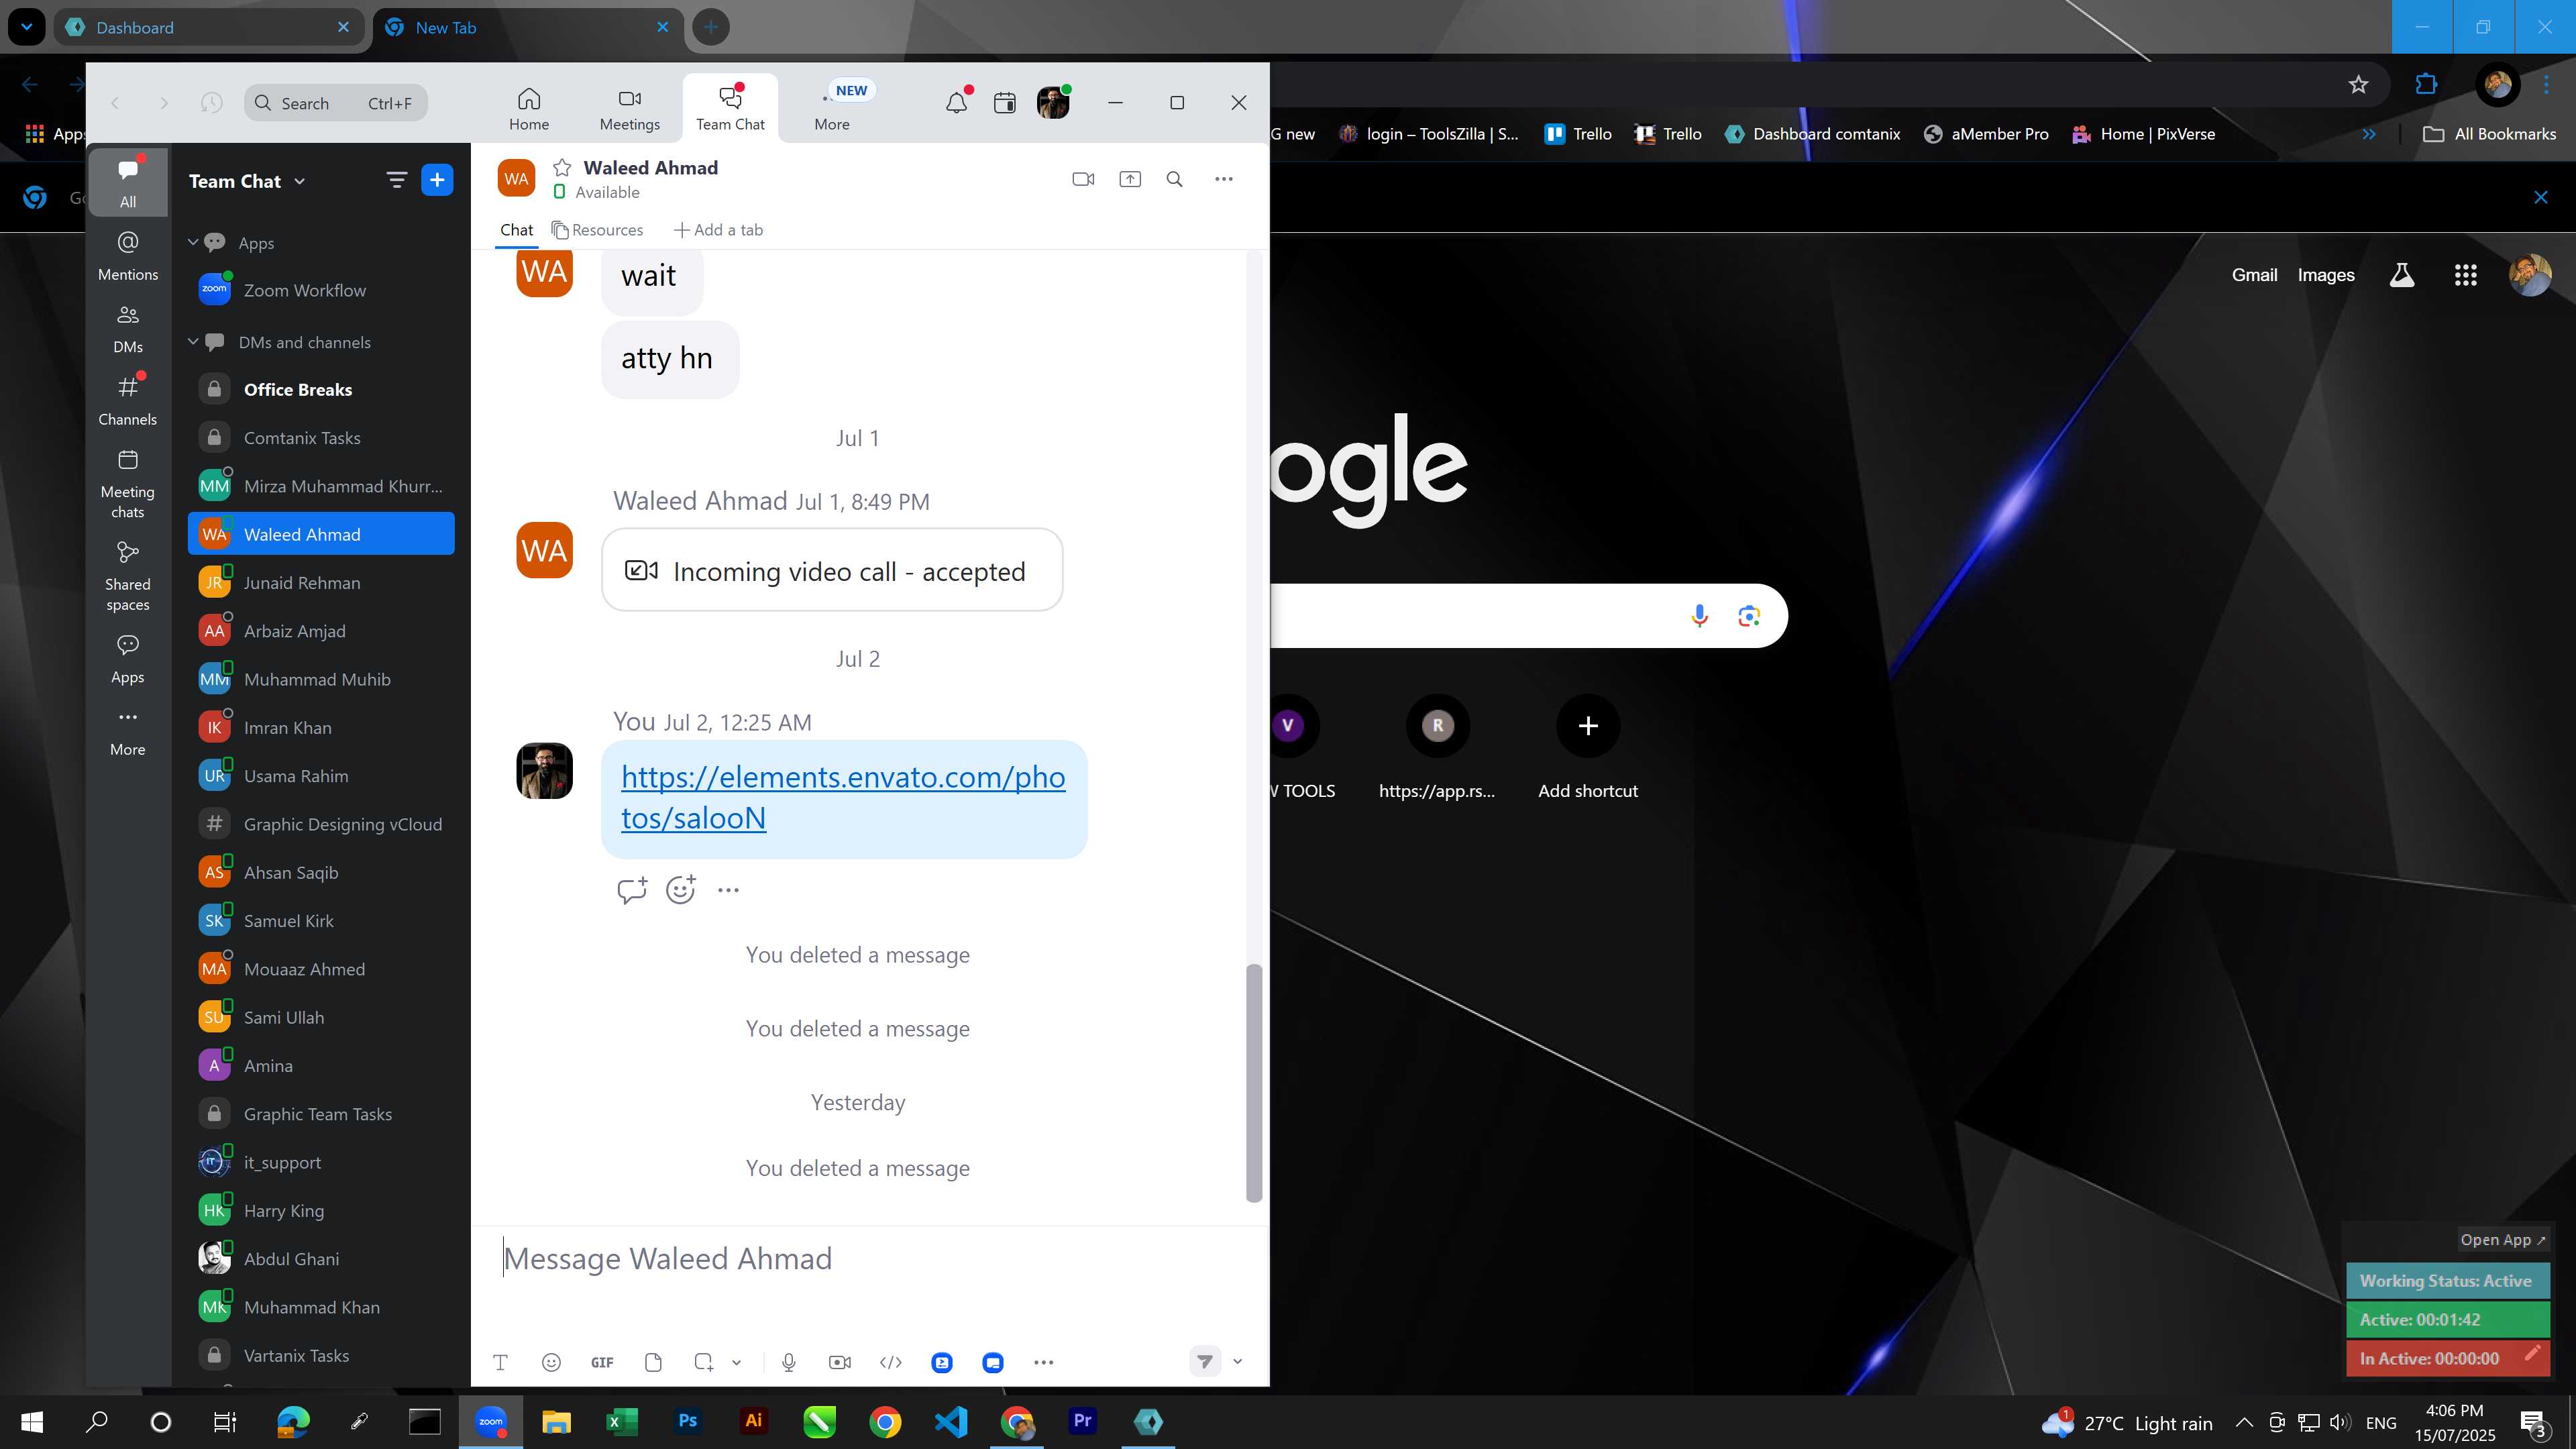
Task: Open the envato elements link in chat
Action: click(x=843, y=797)
